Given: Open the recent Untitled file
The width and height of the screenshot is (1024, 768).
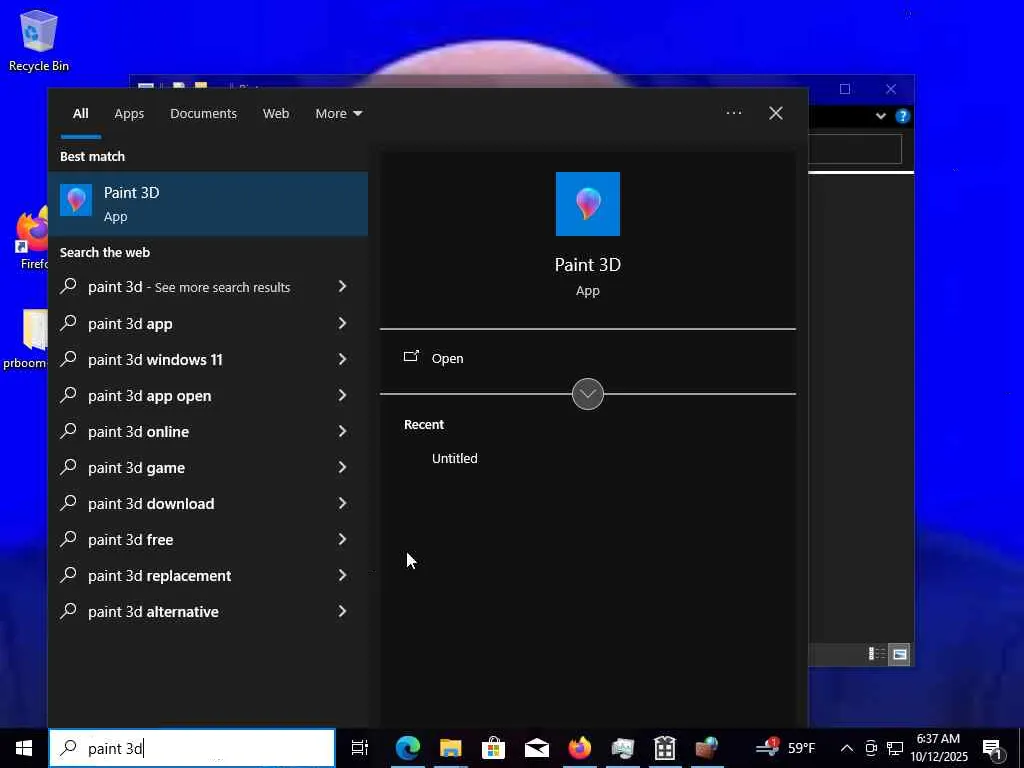Looking at the screenshot, I should click(455, 458).
